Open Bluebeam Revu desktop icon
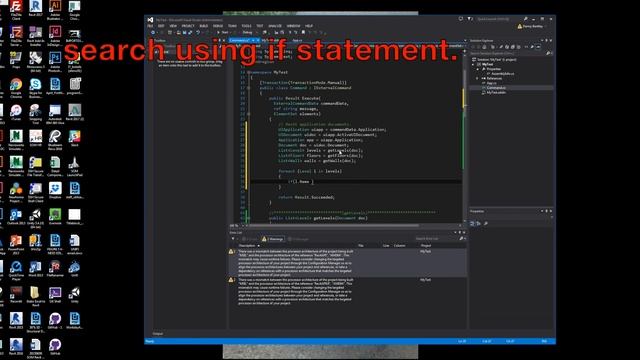The image size is (640, 360). click(x=55, y=140)
